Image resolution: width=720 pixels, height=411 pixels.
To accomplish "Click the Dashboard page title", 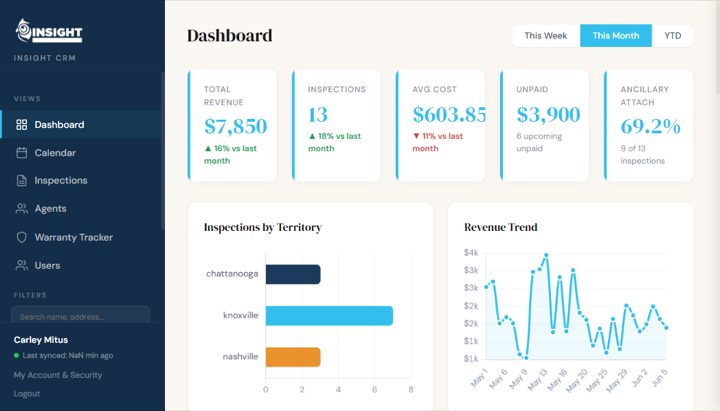I will click(x=230, y=35).
